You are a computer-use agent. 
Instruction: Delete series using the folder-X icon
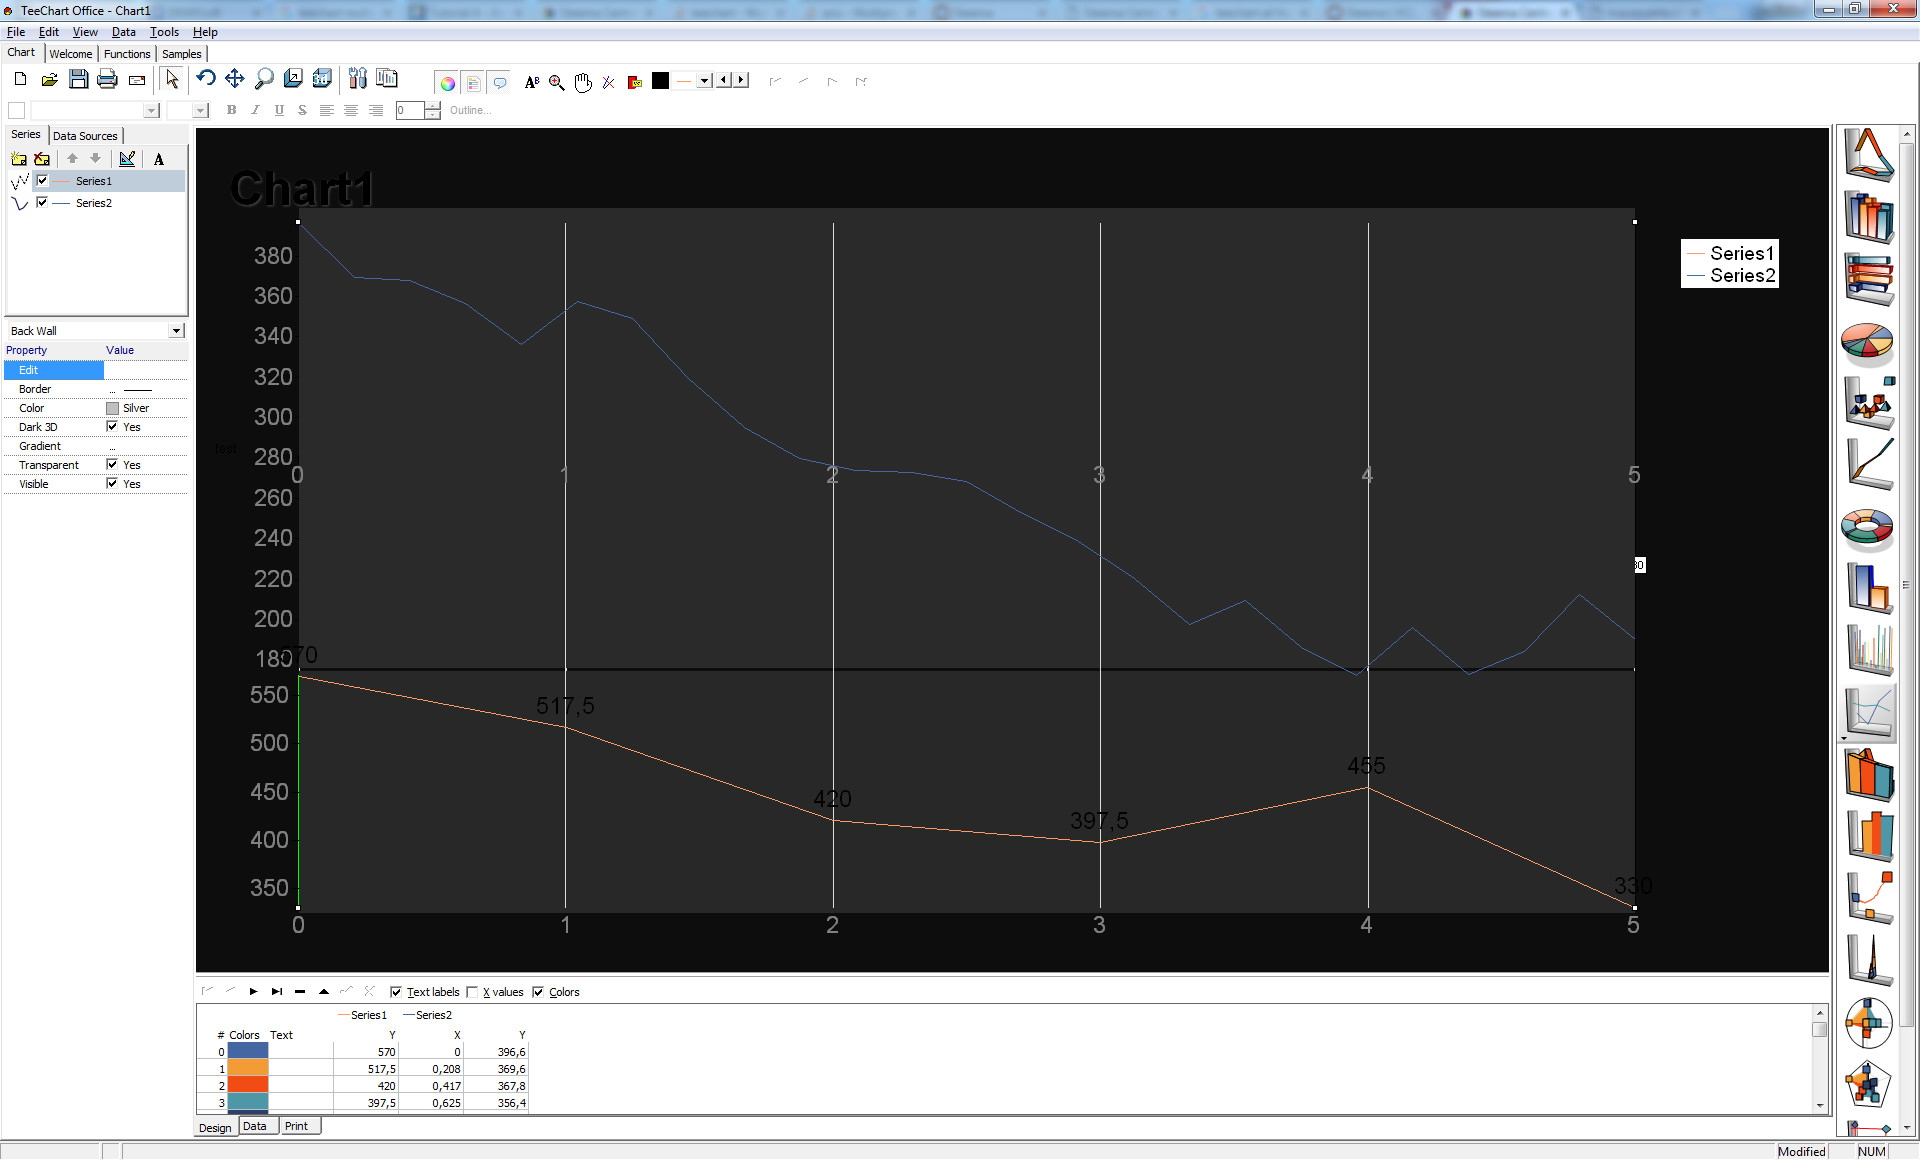tap(42, 159)
